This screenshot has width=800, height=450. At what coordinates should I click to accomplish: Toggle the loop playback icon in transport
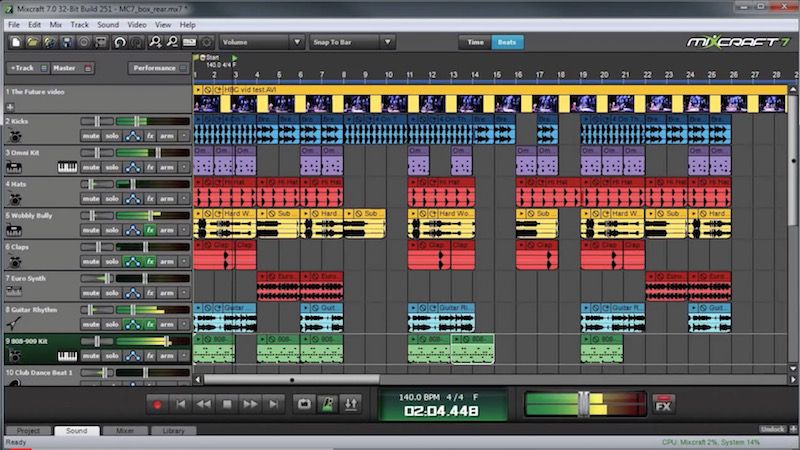click(x=304, y=404)
